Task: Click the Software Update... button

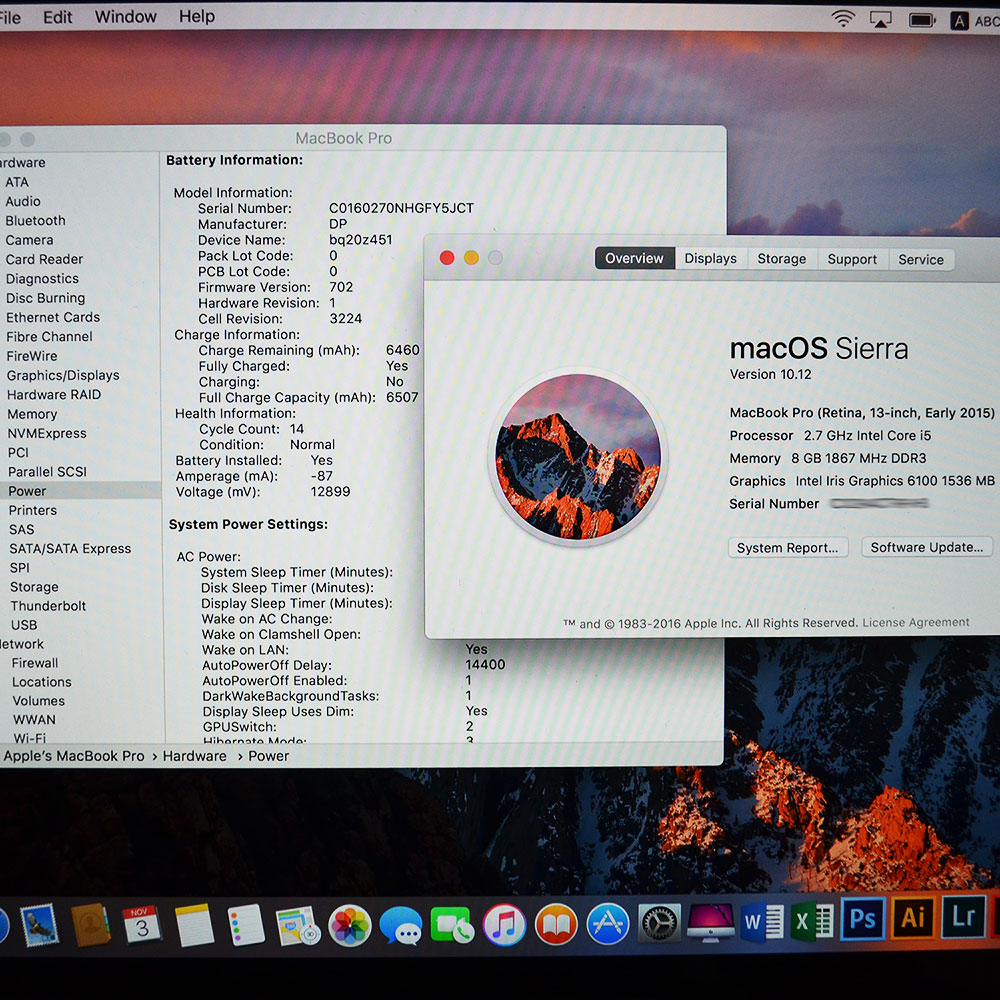Action: click(927, 547)
